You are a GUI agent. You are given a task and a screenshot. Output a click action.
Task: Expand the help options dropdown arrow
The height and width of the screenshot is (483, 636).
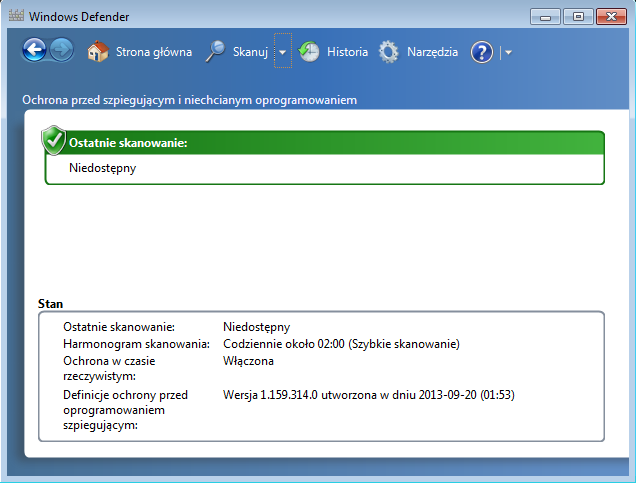(x=508, y=52)
